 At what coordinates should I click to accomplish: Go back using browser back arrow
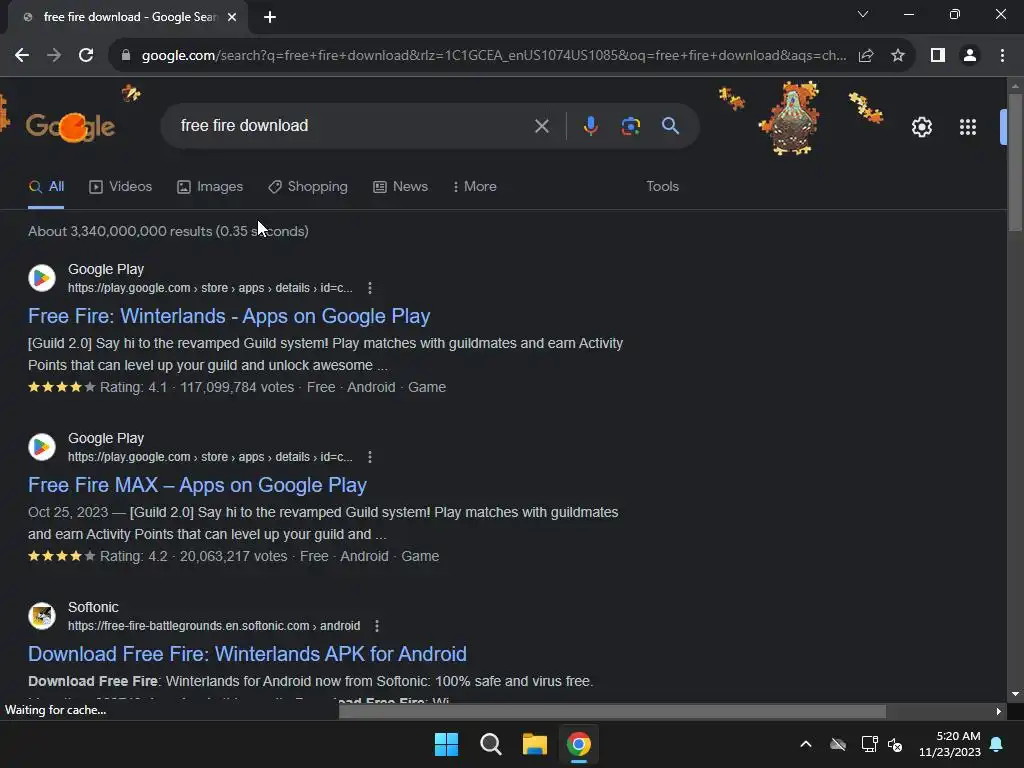pos(22,56)
